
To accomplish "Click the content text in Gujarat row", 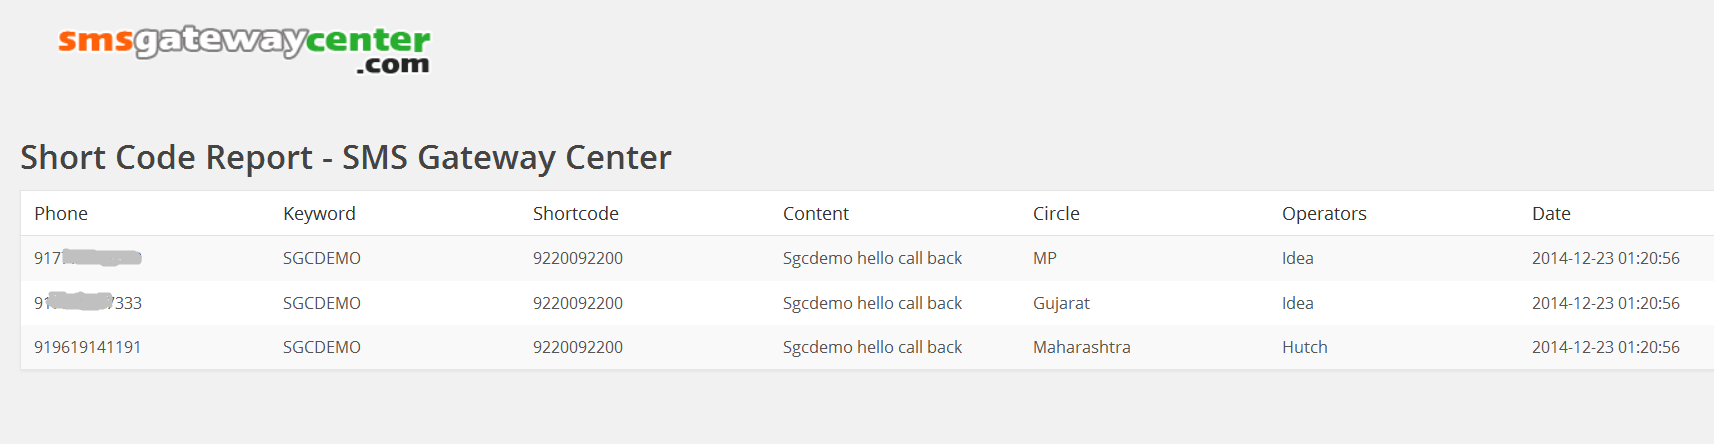I will click(x=872, y=303).
